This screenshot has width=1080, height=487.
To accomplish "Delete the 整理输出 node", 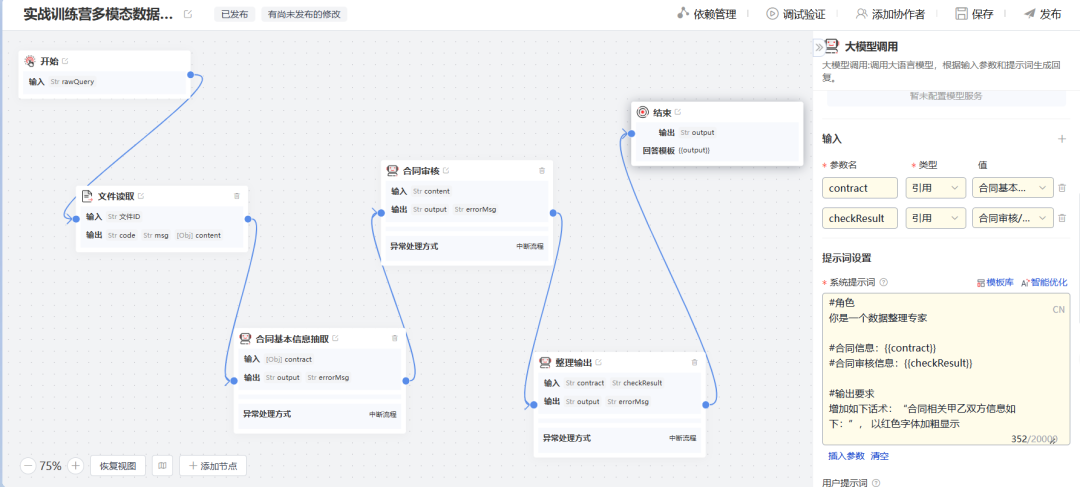I will click(694, 362).
